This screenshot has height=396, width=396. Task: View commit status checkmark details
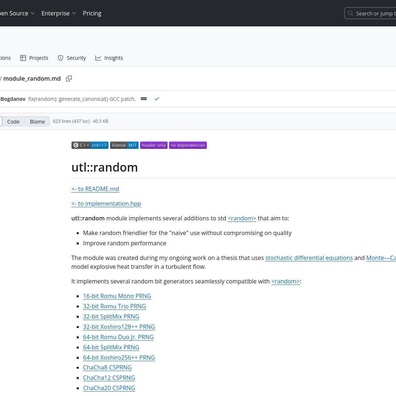pyautogui.click(x=157, y=99)
